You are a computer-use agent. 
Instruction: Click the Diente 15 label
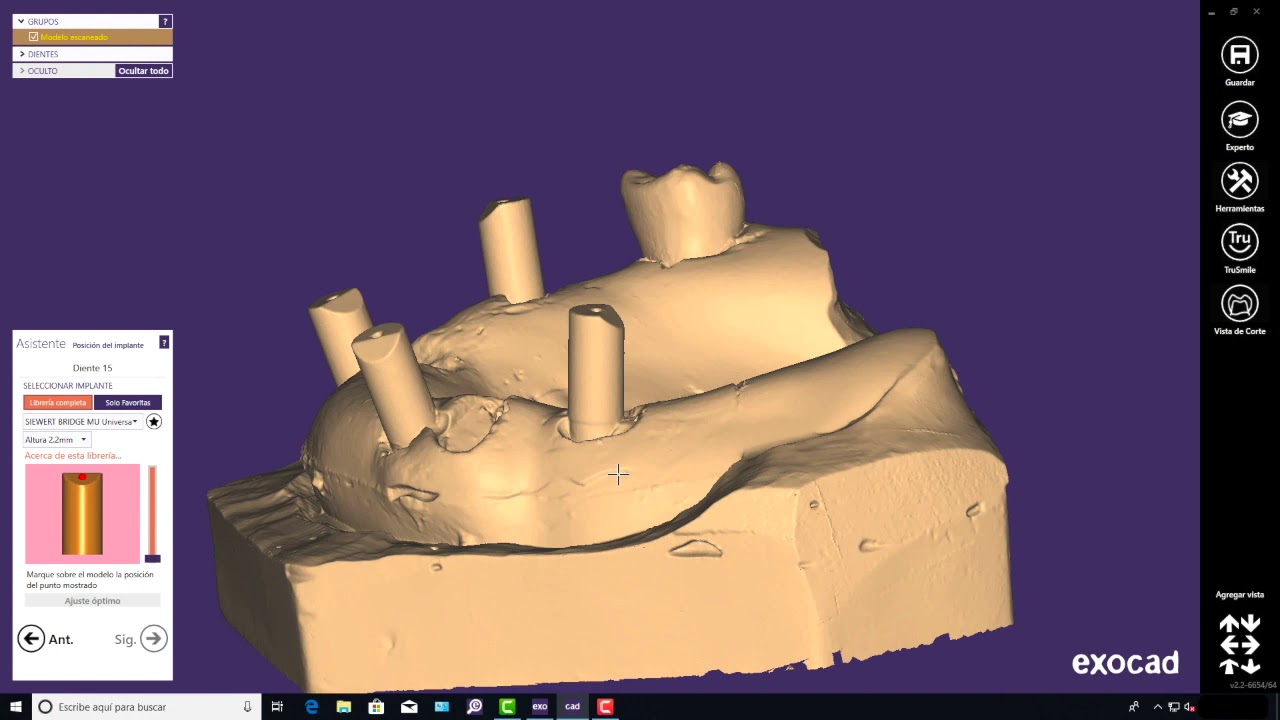92,368
